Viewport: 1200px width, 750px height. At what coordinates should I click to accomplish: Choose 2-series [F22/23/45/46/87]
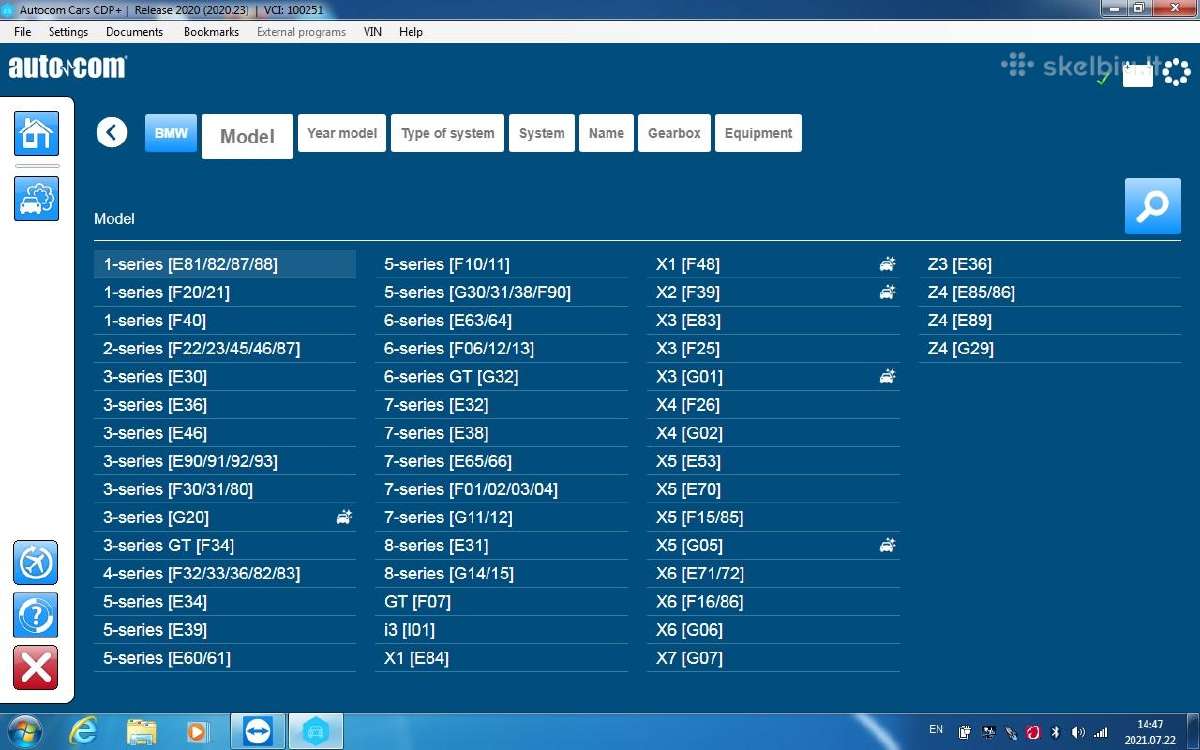[225, 348]
